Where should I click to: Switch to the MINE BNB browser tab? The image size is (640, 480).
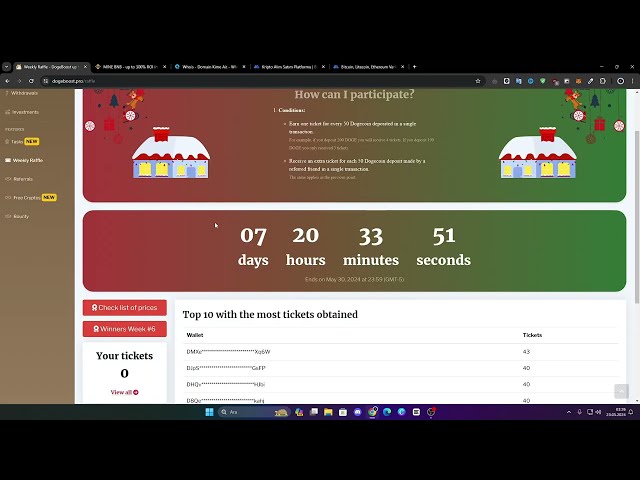click(x=129, y=67)
